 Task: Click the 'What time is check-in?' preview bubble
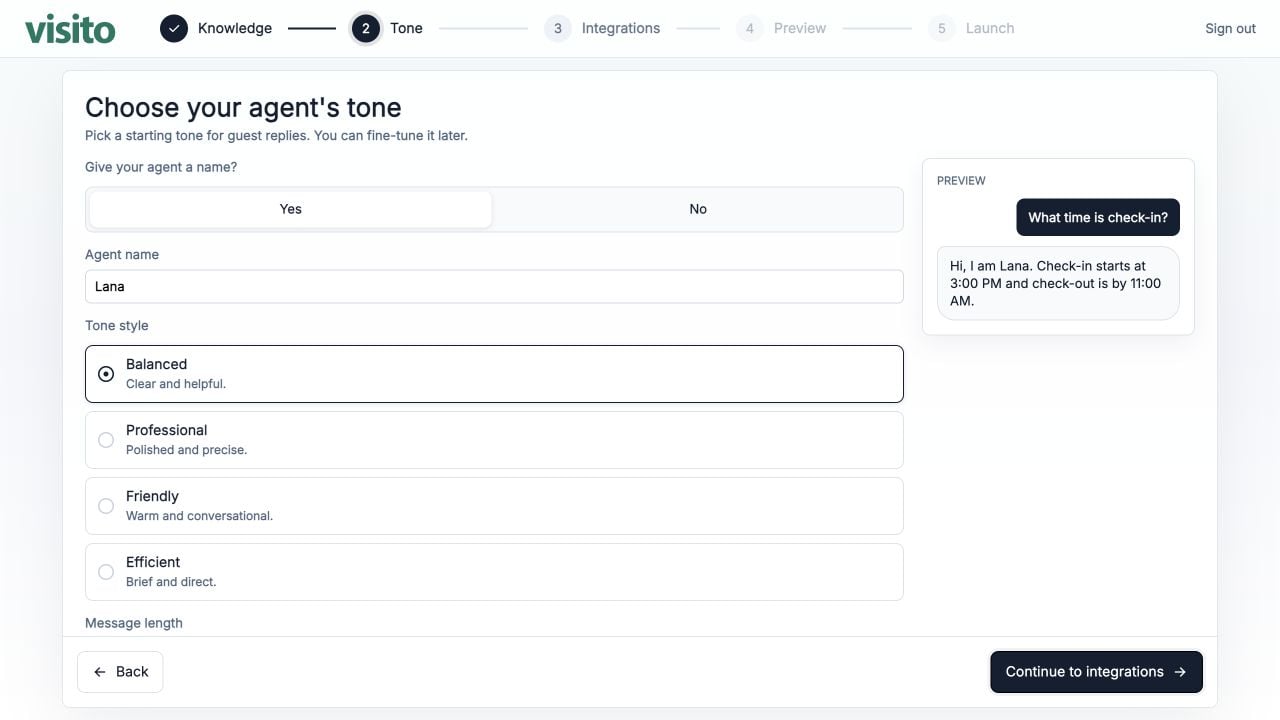[x=1098, y=217]
